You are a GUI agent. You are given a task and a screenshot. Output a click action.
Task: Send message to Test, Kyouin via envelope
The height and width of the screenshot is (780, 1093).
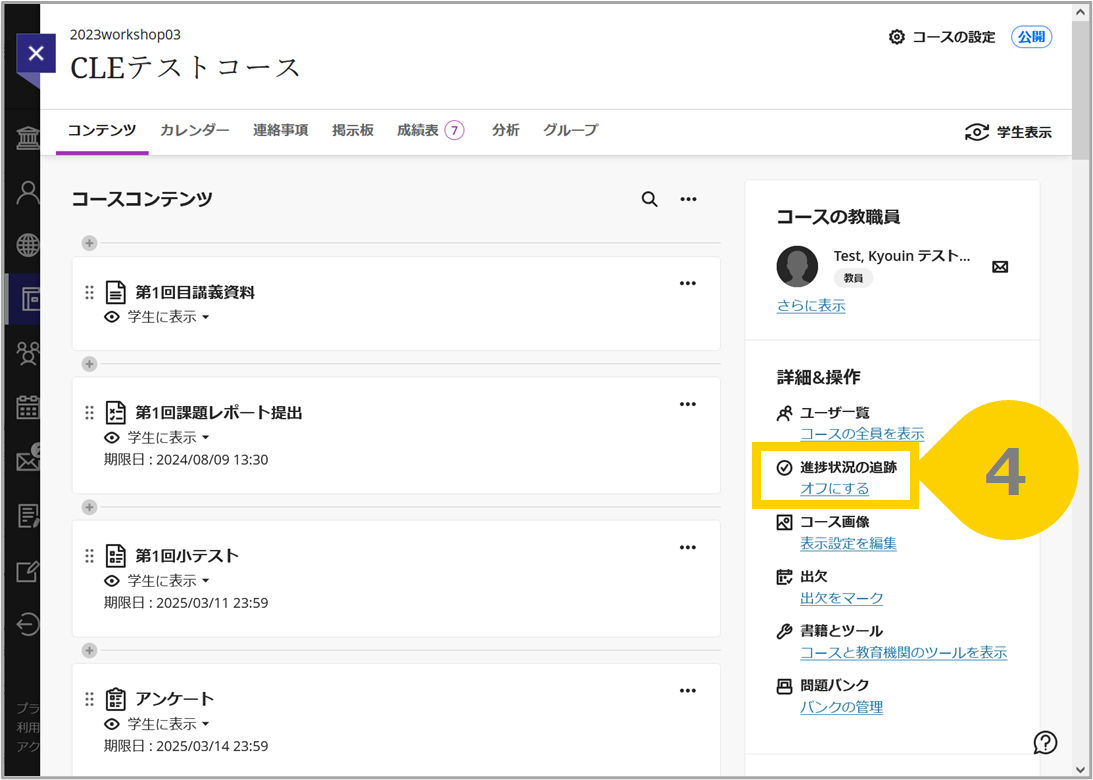point(1000,267)
